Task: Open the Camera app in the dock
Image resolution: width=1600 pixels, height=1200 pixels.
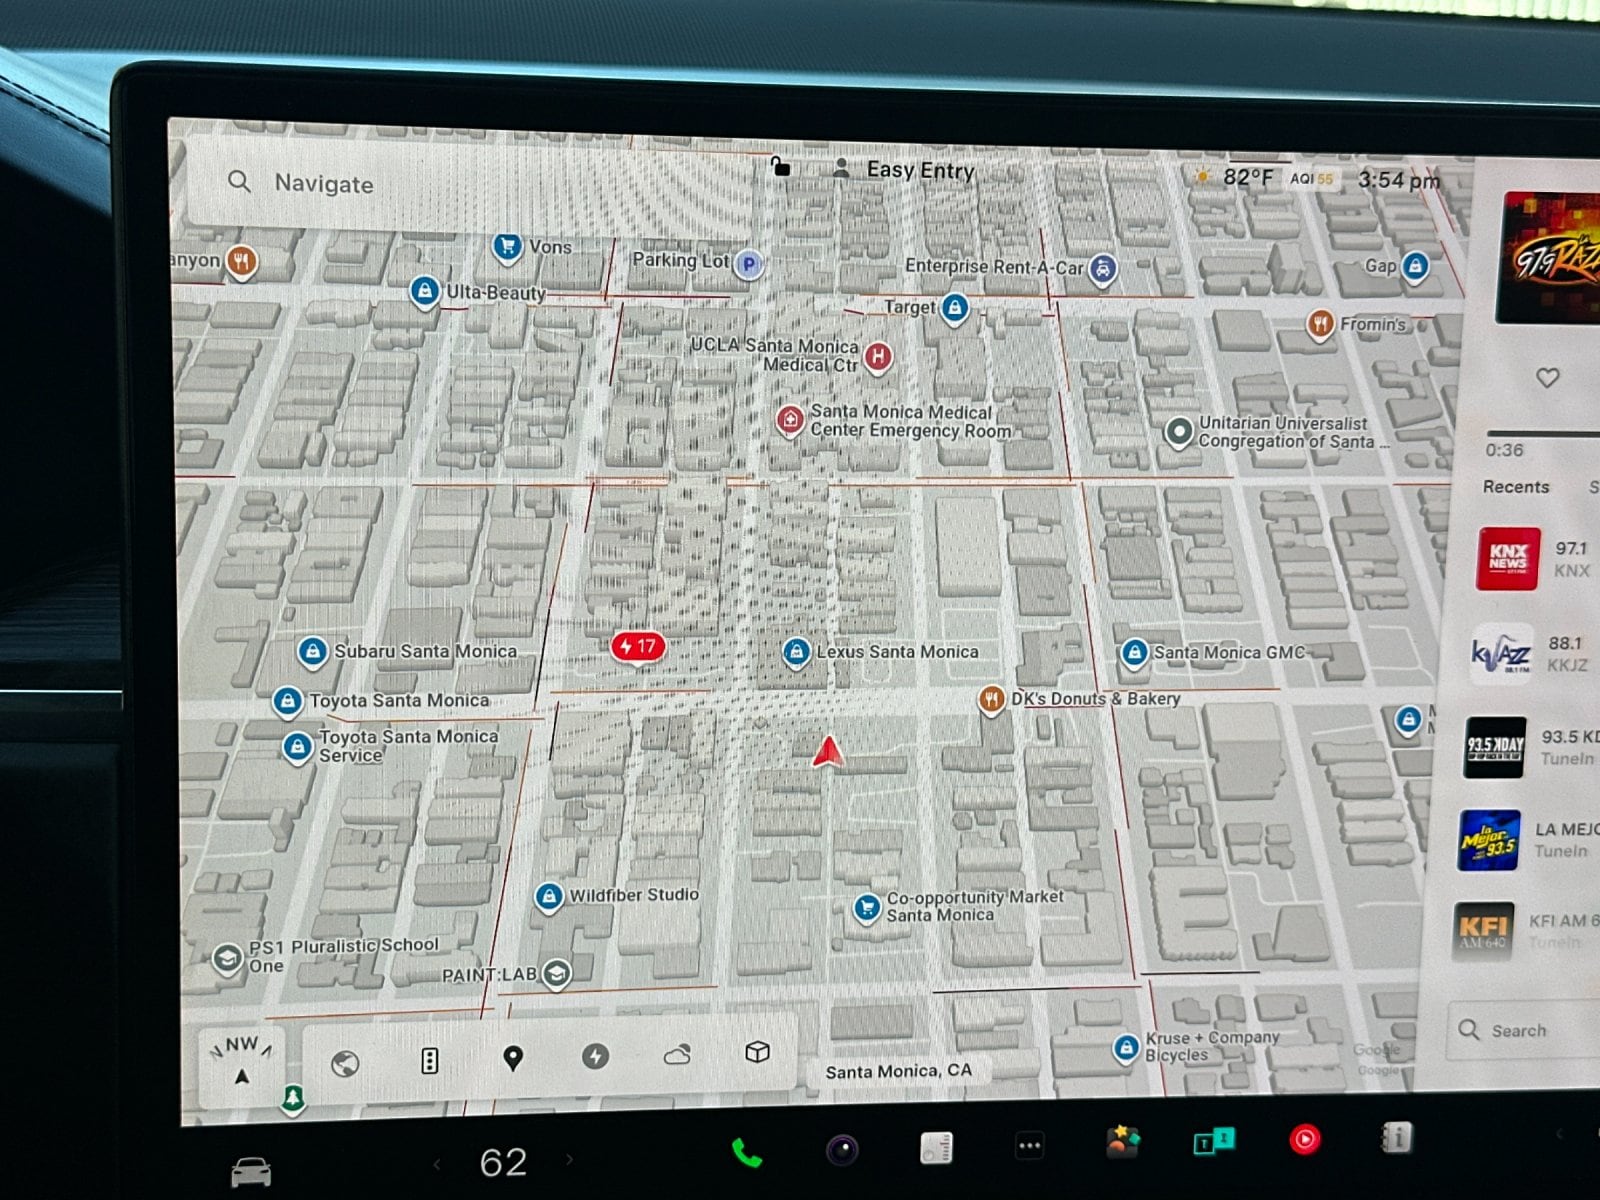Action: coord(842,1150)
